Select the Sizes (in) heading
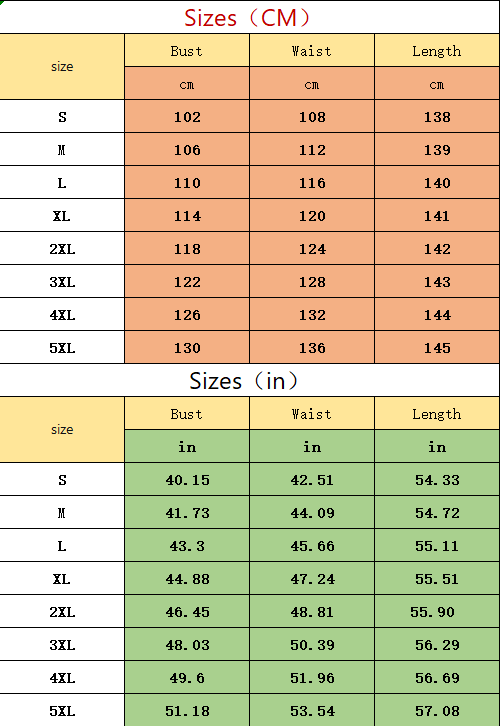The height and width of the screenshot is (726, 500). [x=243, y=381]
